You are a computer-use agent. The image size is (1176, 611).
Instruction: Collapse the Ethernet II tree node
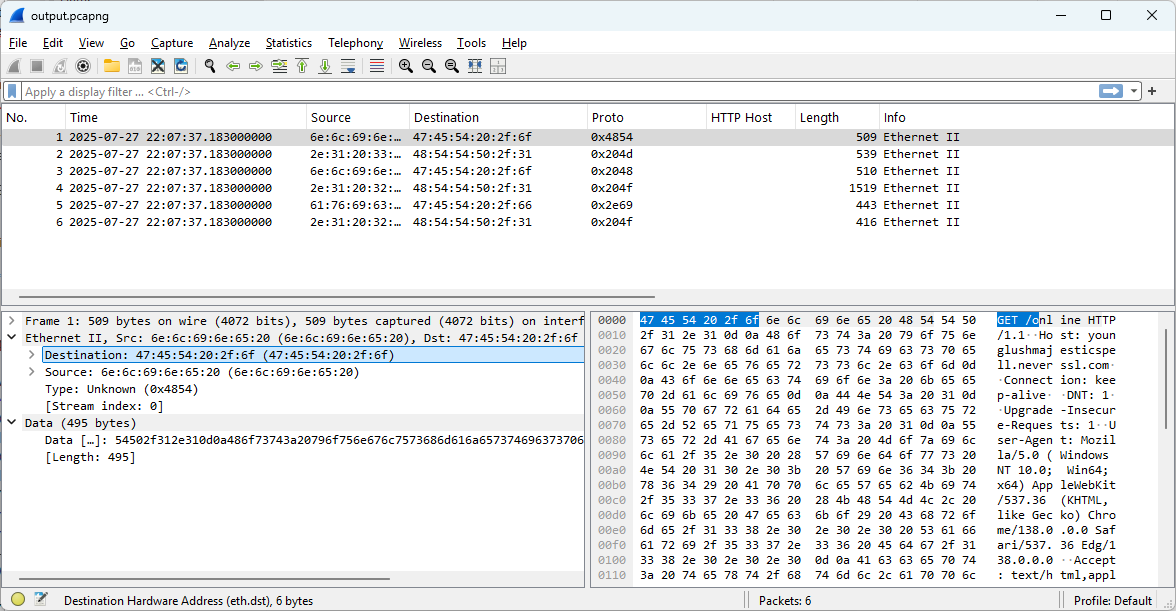click(12, 337)
